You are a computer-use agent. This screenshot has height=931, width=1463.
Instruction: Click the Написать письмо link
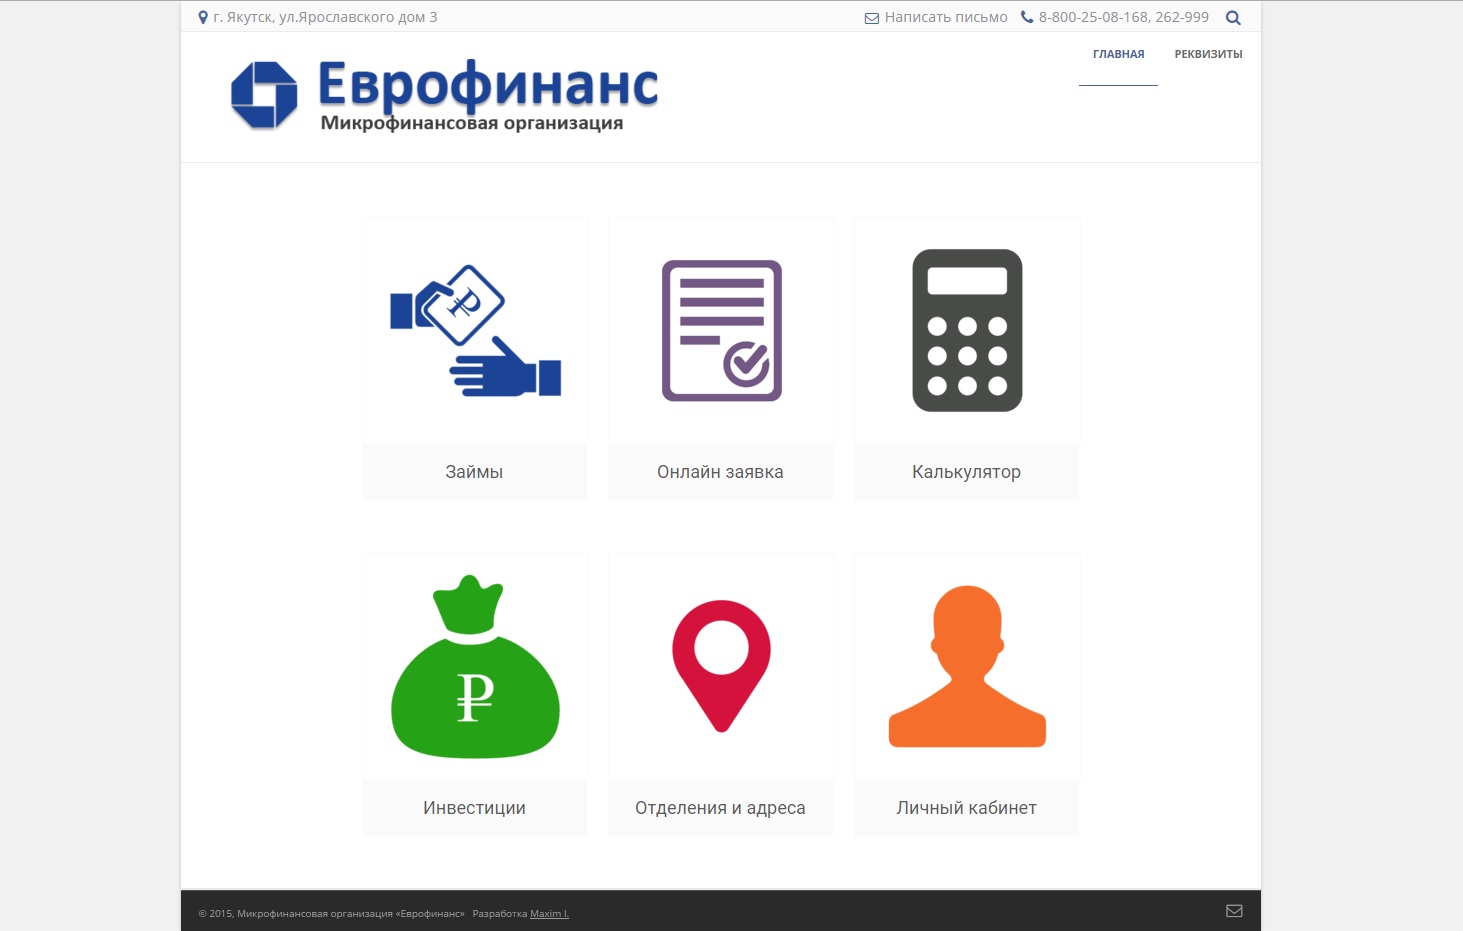(946, 17)
